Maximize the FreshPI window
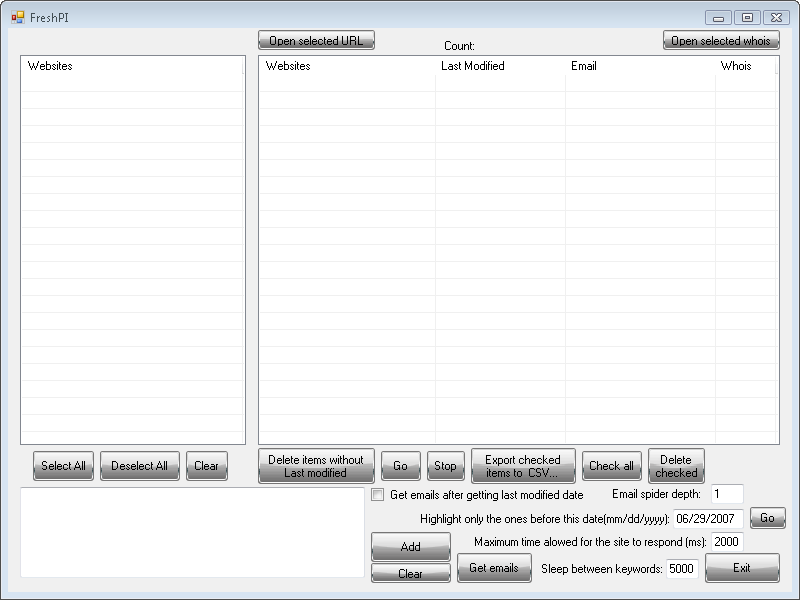This screenshot has width=800, height=600. tap(747, 18)
